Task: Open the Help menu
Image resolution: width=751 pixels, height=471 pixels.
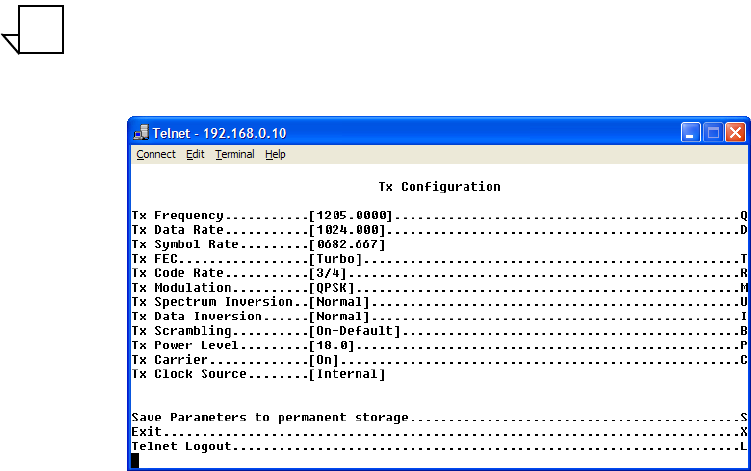Action: point(275,154)
